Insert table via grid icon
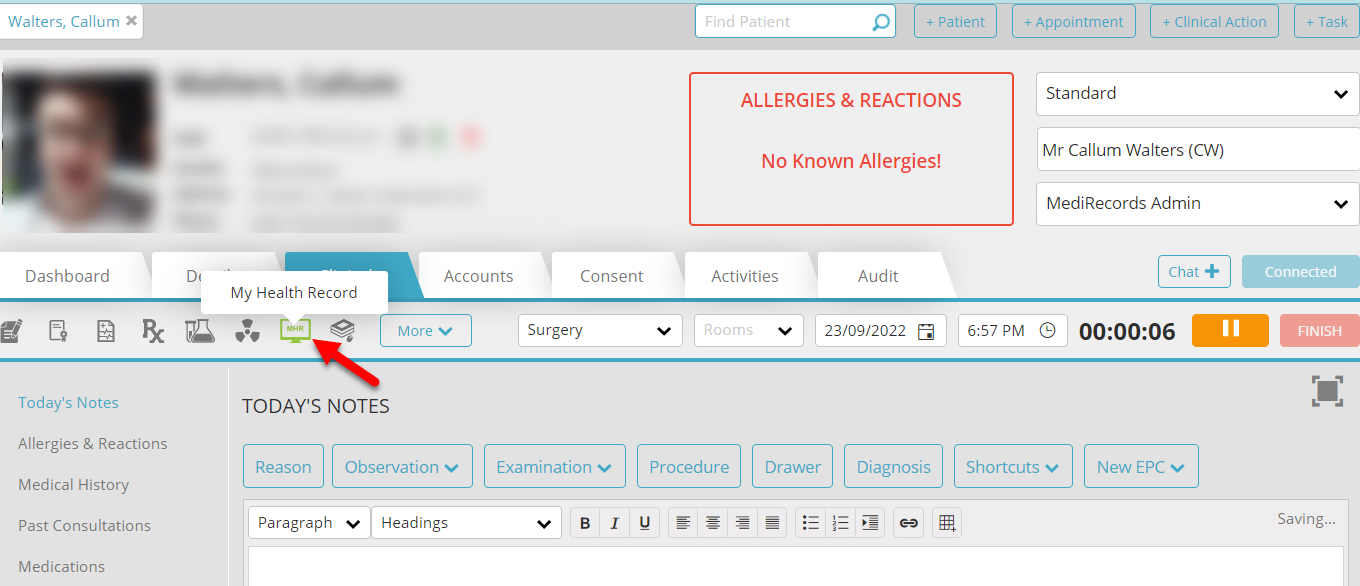The image size is (1360, 586). click(x=947, y=522)
